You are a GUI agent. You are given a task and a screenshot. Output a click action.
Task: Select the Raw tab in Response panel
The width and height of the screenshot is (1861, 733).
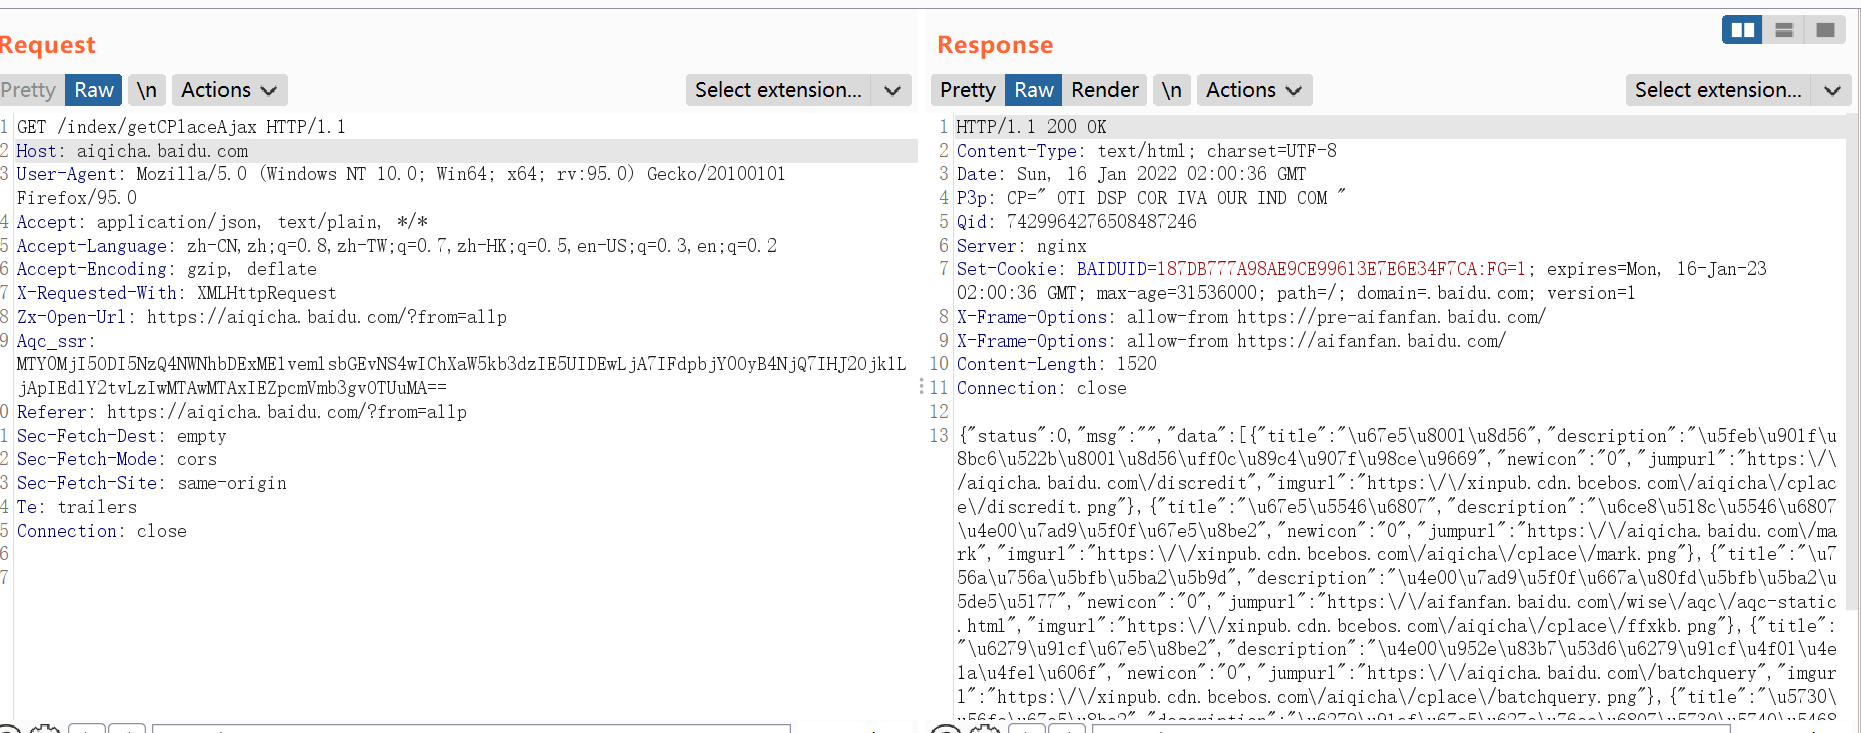click(1034, 90)
